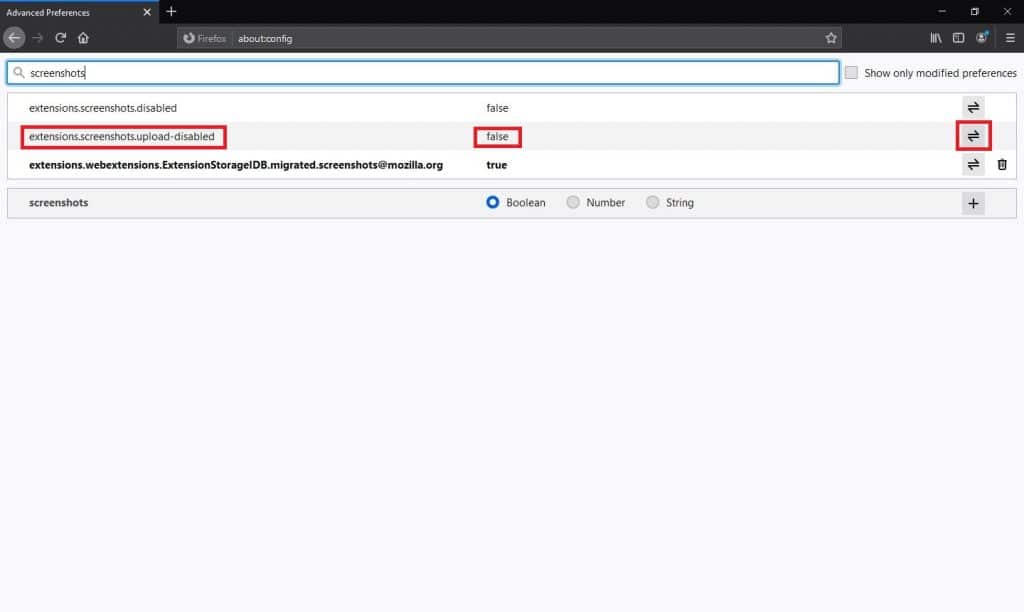Click the Firefox identity label in URL bar
1024x612 pixels.
click(204, 38)
